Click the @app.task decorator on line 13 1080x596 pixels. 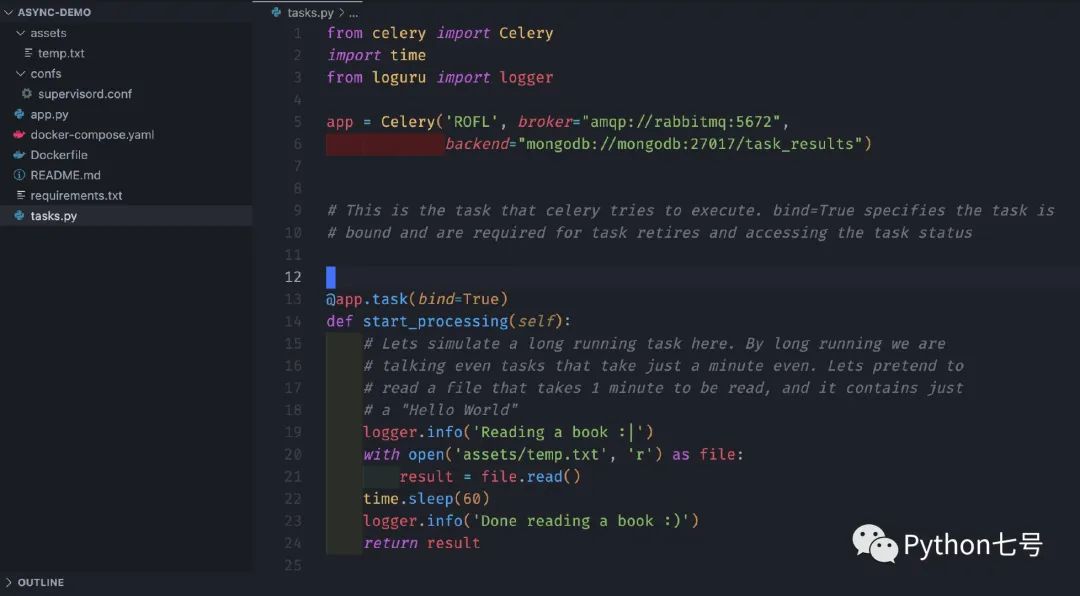[x=417, y=299]
